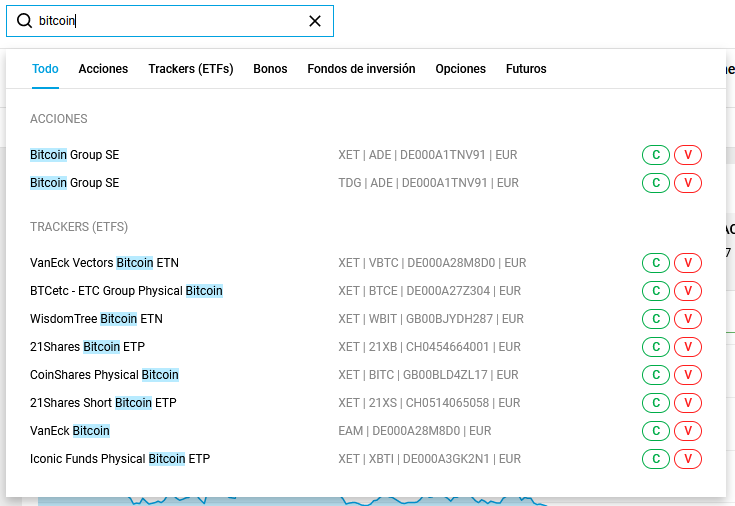Click the search magnifier icon
Screen dimensions: 735x506
point(24,21)
